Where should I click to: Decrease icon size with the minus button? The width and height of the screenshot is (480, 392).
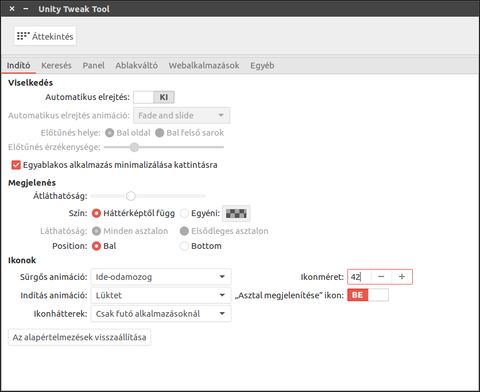click(x=381, y=277)
